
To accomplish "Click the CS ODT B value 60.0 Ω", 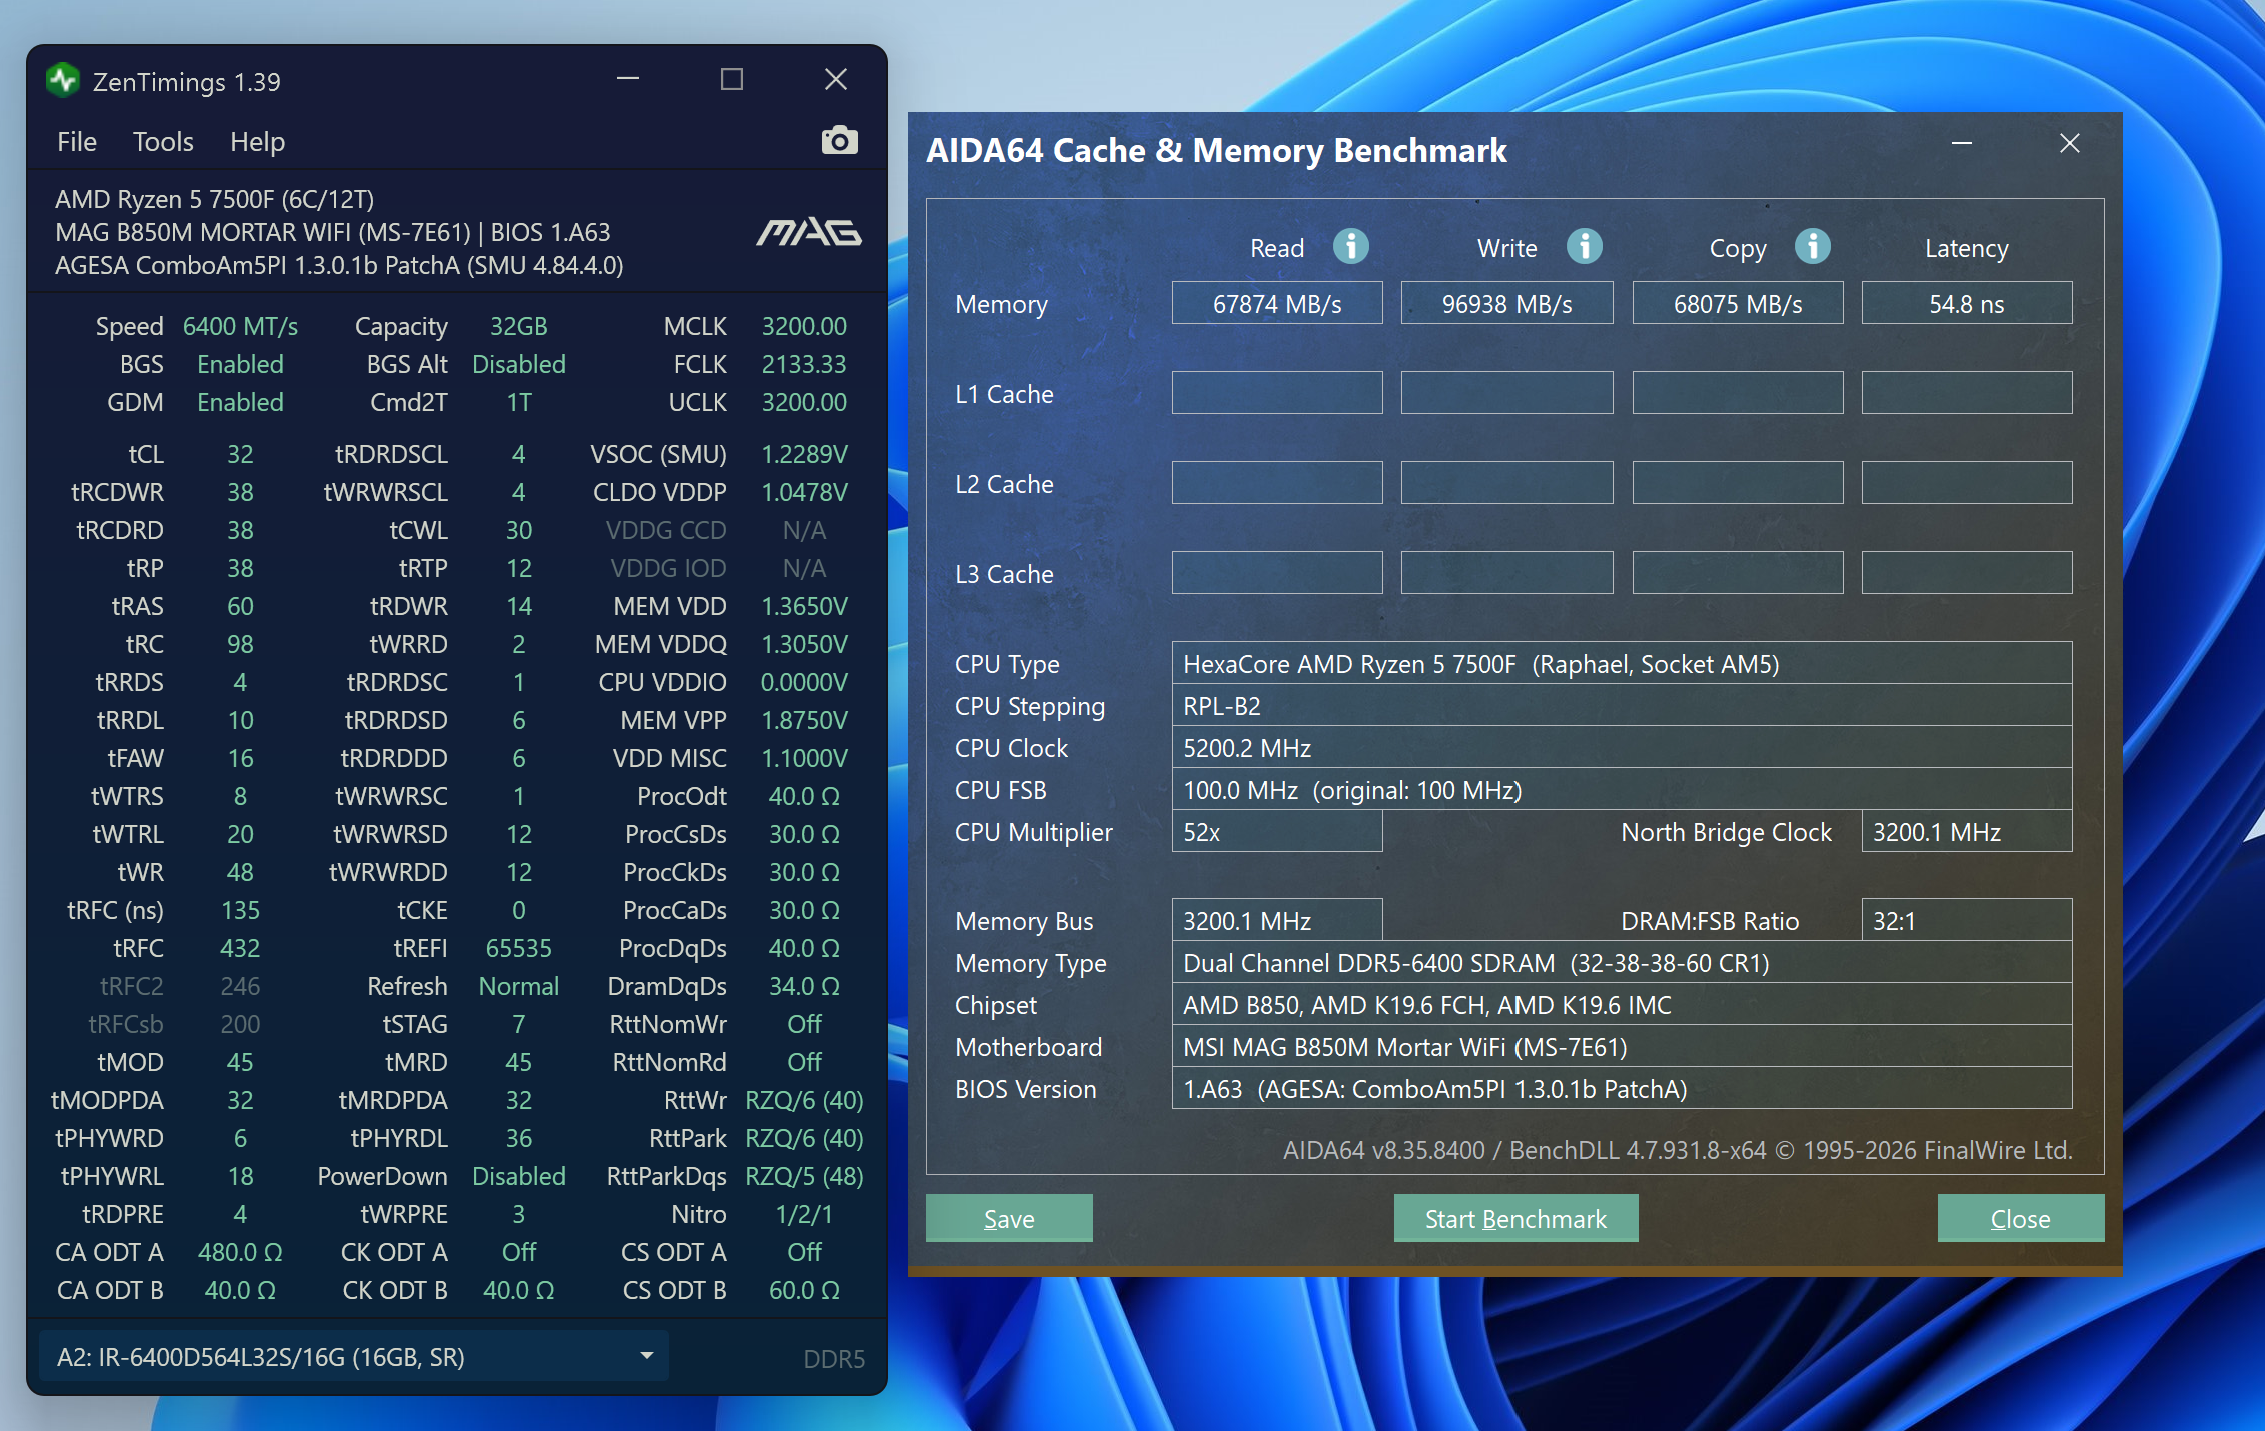I will pyautogui.click(x=804, y=1291).
